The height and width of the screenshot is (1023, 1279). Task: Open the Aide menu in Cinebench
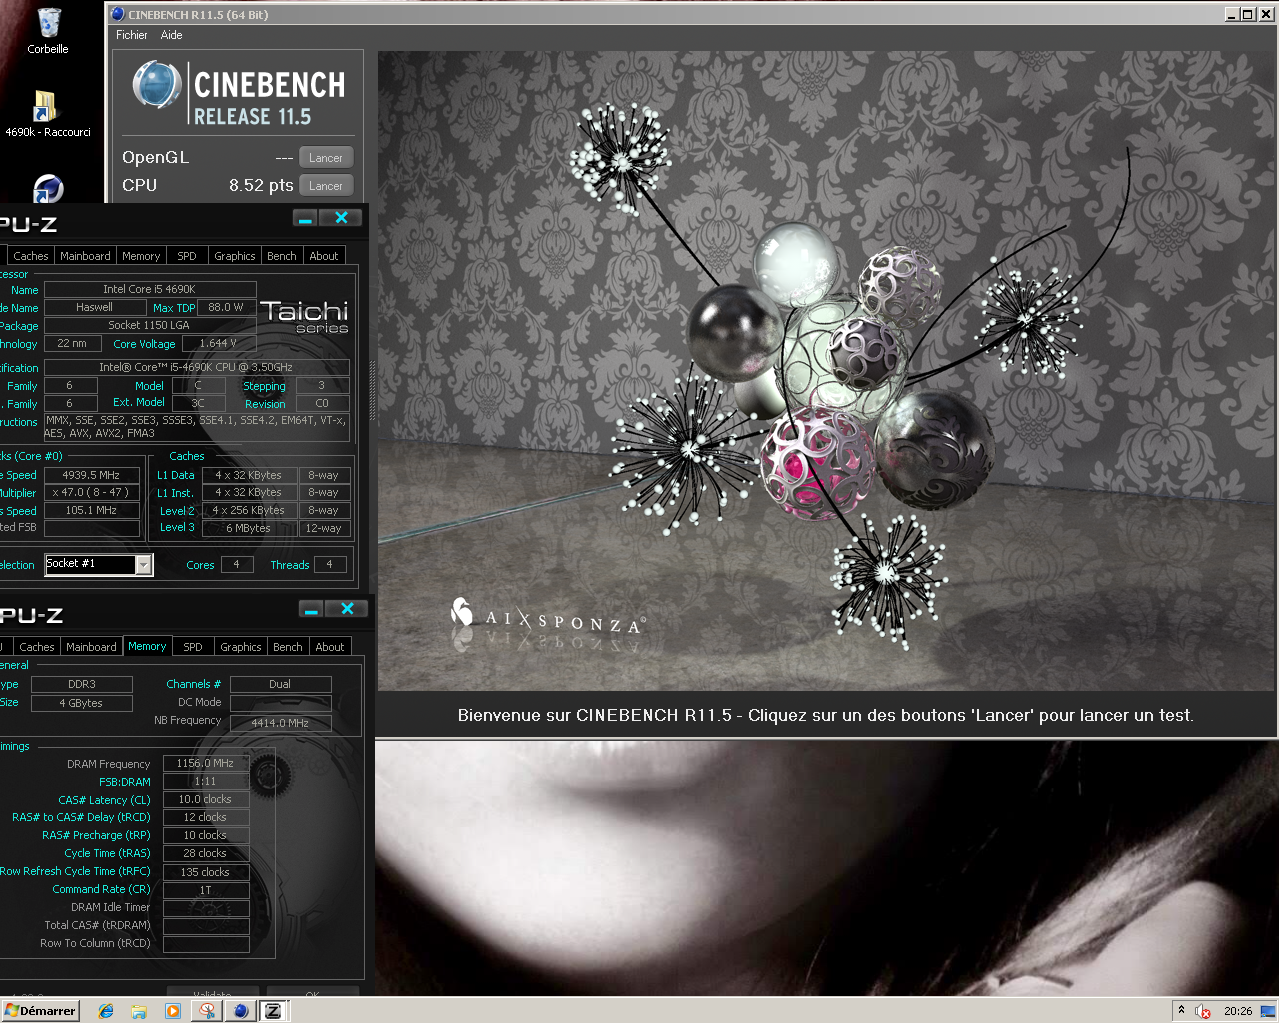(x=171, y=35)
